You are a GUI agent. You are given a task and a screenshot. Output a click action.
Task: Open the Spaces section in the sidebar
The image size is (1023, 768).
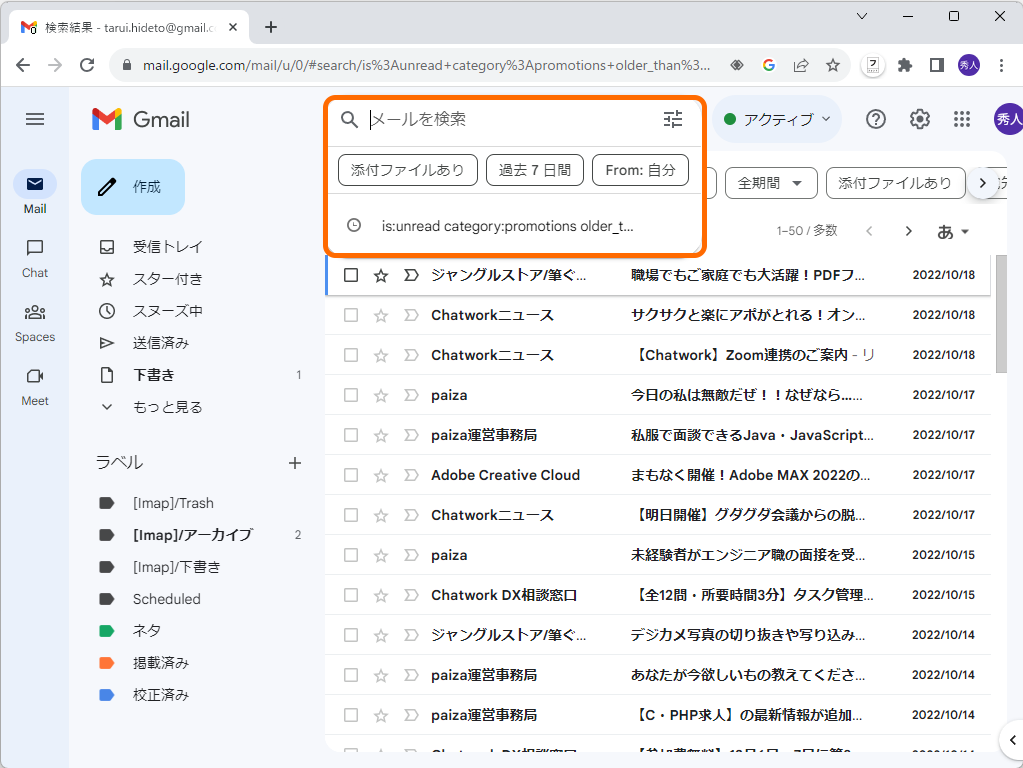click(x=34, y=321)
